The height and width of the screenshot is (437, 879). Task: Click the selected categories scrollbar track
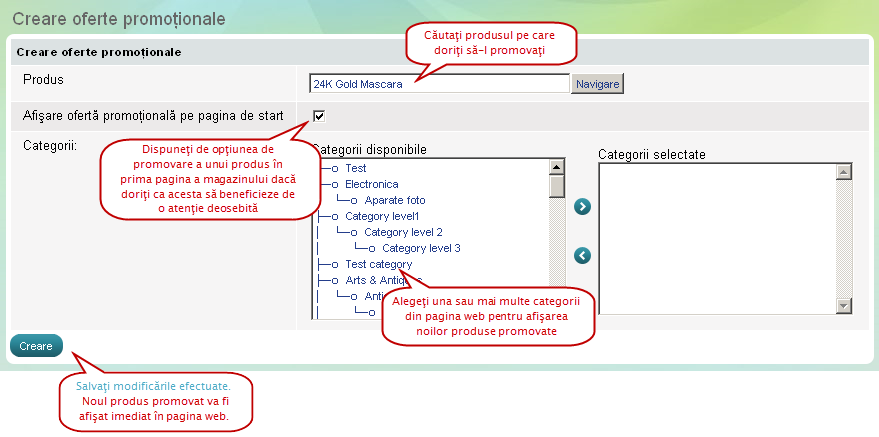tap(843, 238)
